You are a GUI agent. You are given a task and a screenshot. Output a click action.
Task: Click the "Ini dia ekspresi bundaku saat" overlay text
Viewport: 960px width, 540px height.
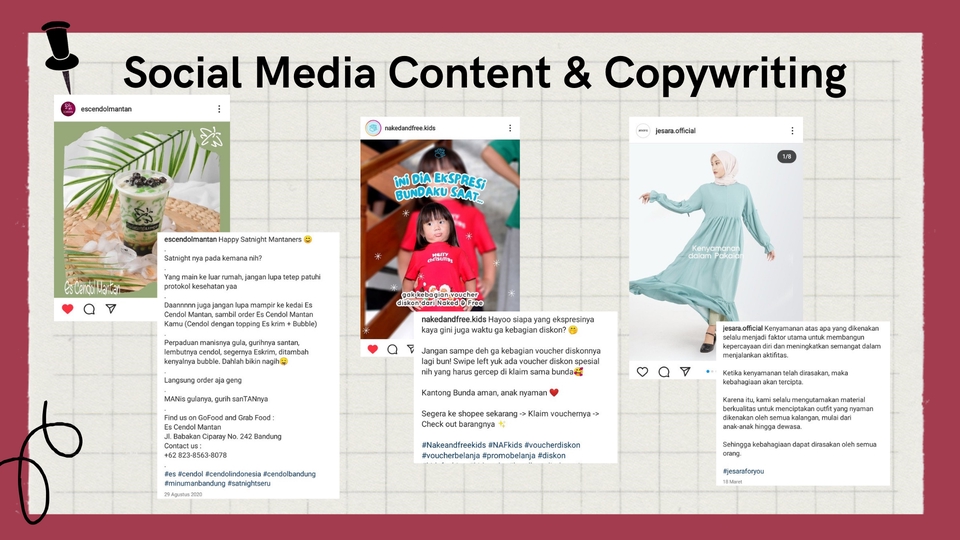pyautogui.click(x=440, y=188)
